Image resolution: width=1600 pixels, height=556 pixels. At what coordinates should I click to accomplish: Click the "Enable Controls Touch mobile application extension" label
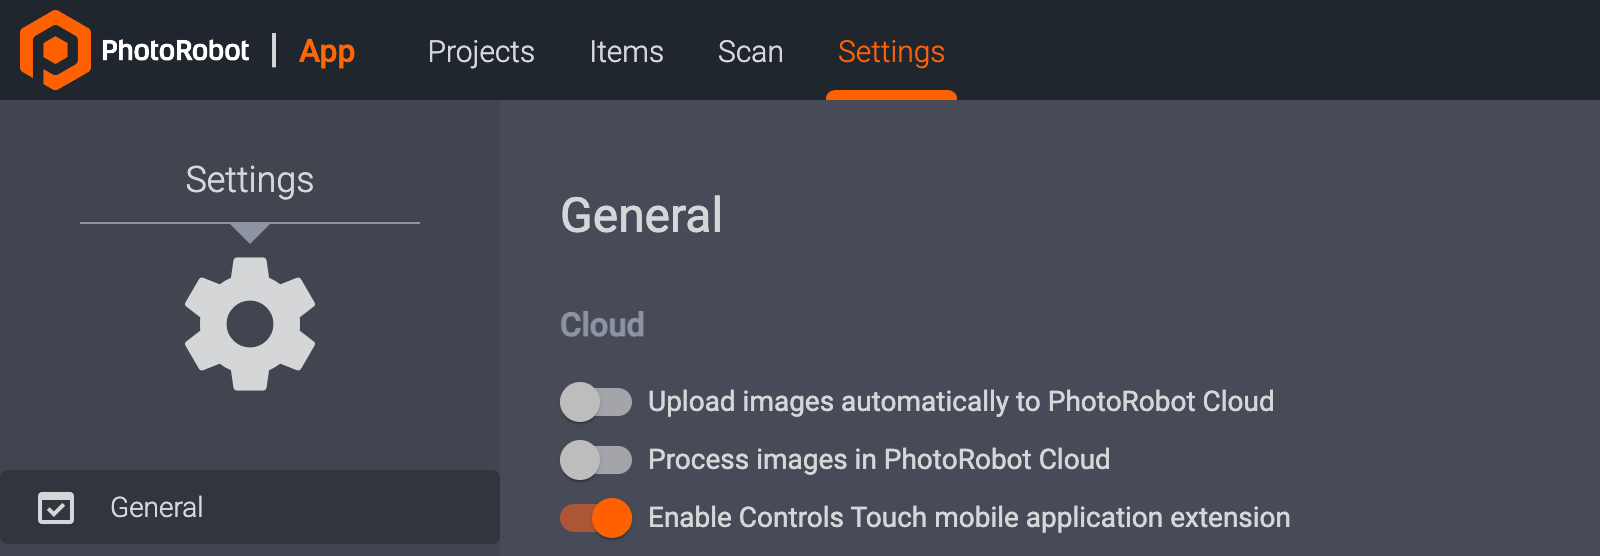[968, 518]
